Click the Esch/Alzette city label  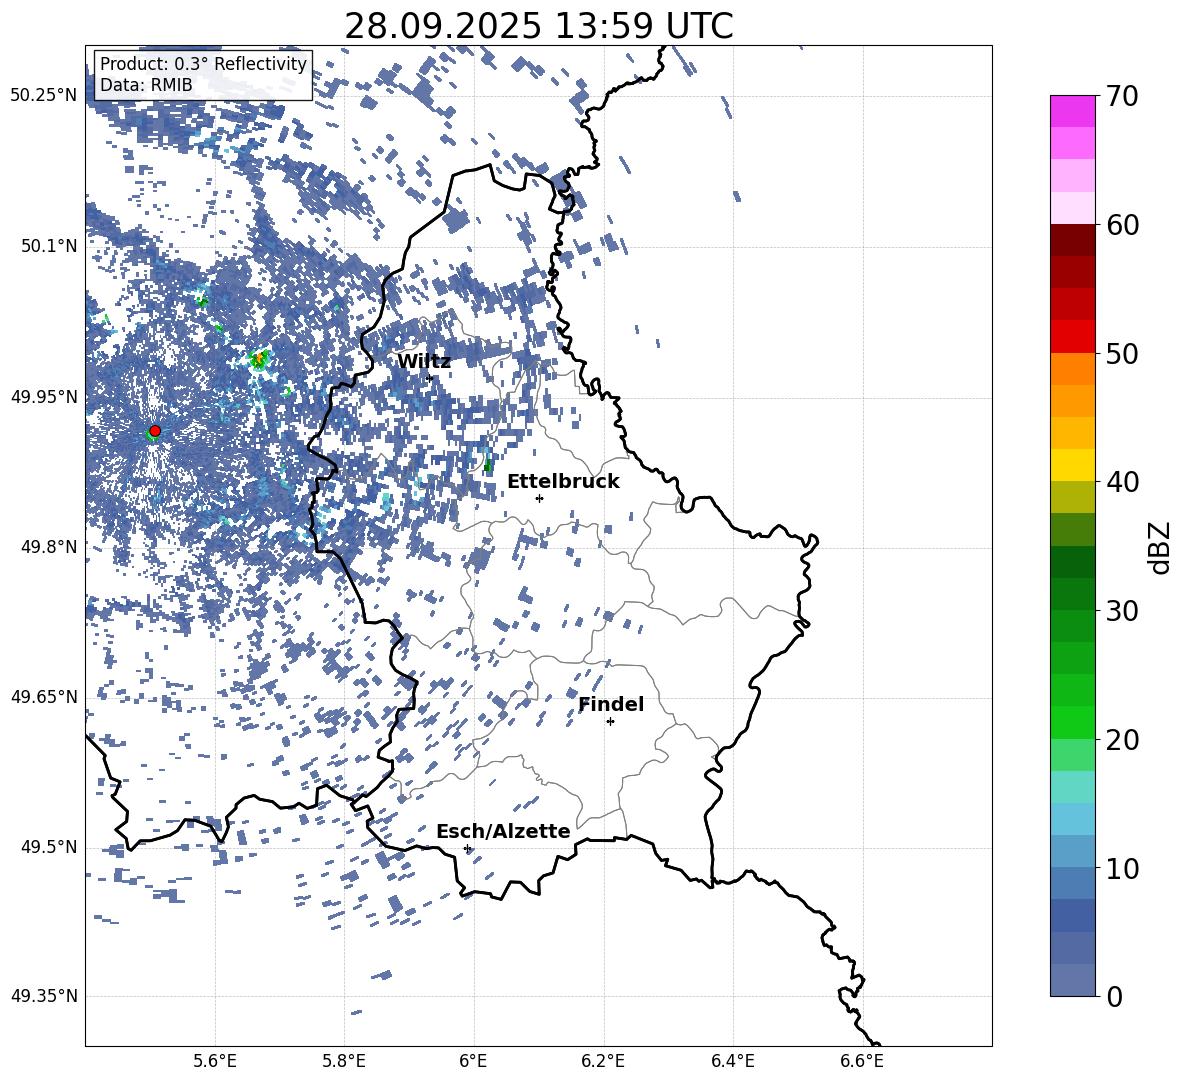pos(503,832)
